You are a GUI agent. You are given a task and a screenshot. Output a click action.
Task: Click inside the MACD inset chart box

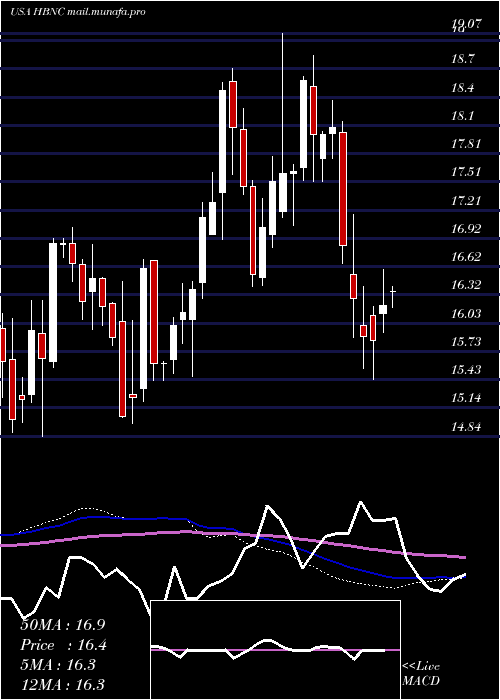tap(275, 650)
